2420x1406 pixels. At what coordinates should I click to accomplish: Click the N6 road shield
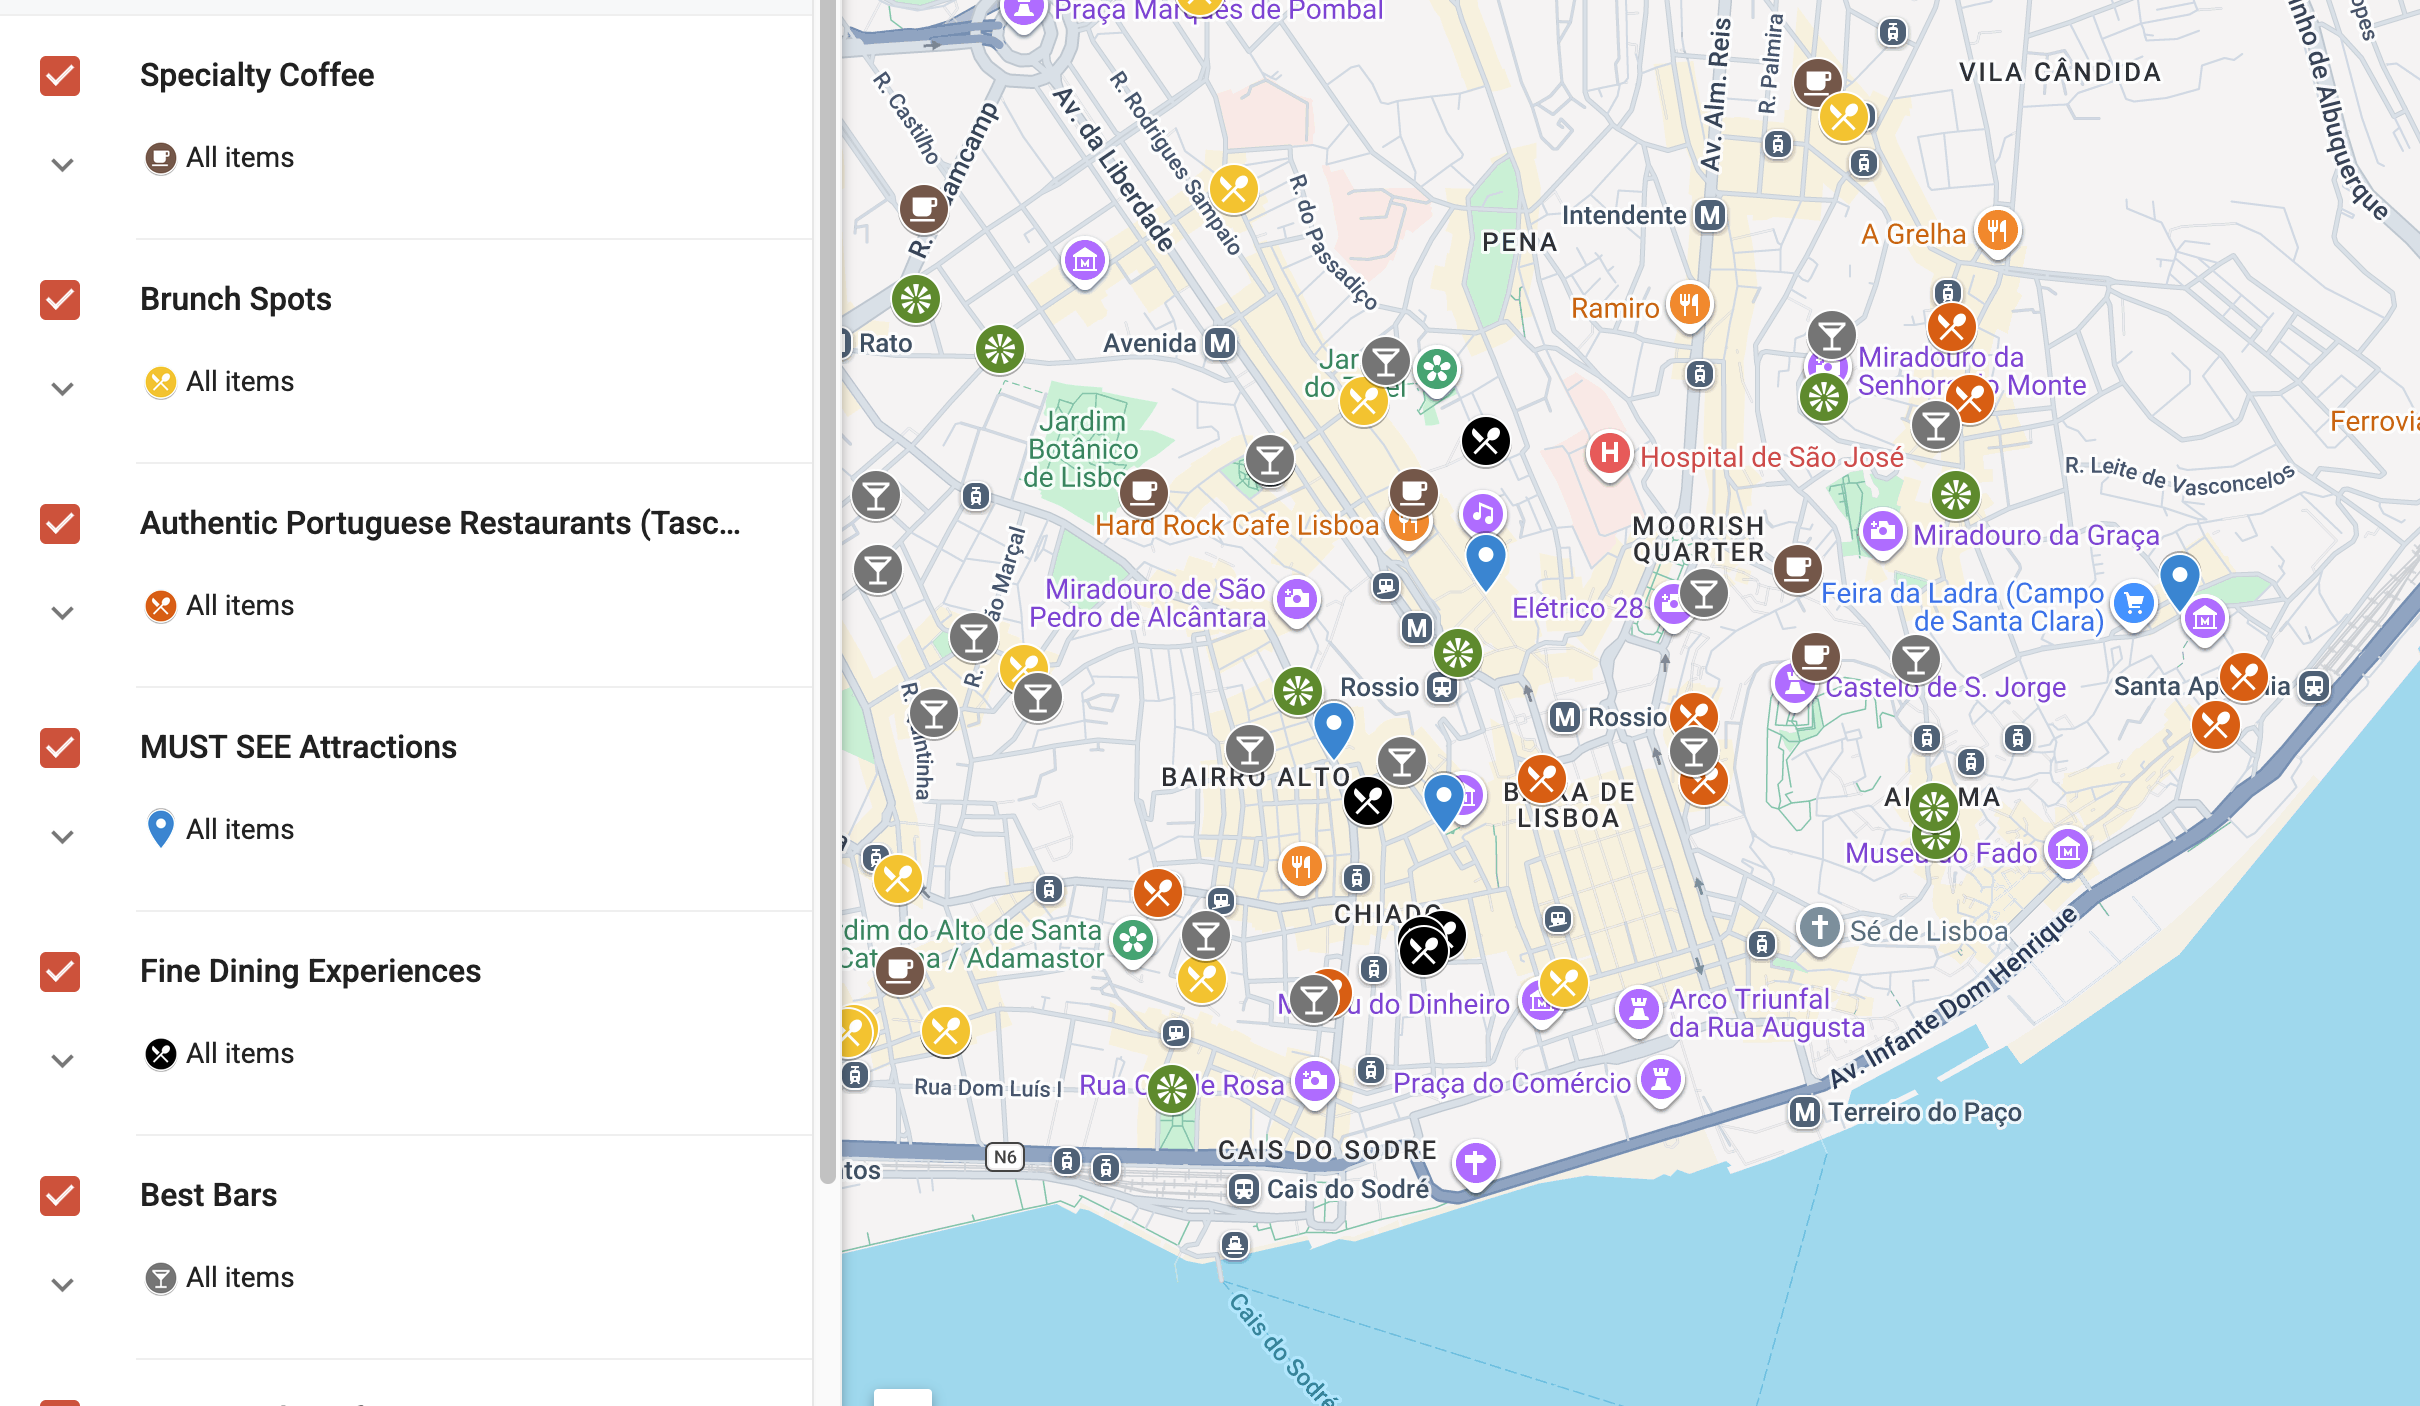[x=1005, y=1157]
